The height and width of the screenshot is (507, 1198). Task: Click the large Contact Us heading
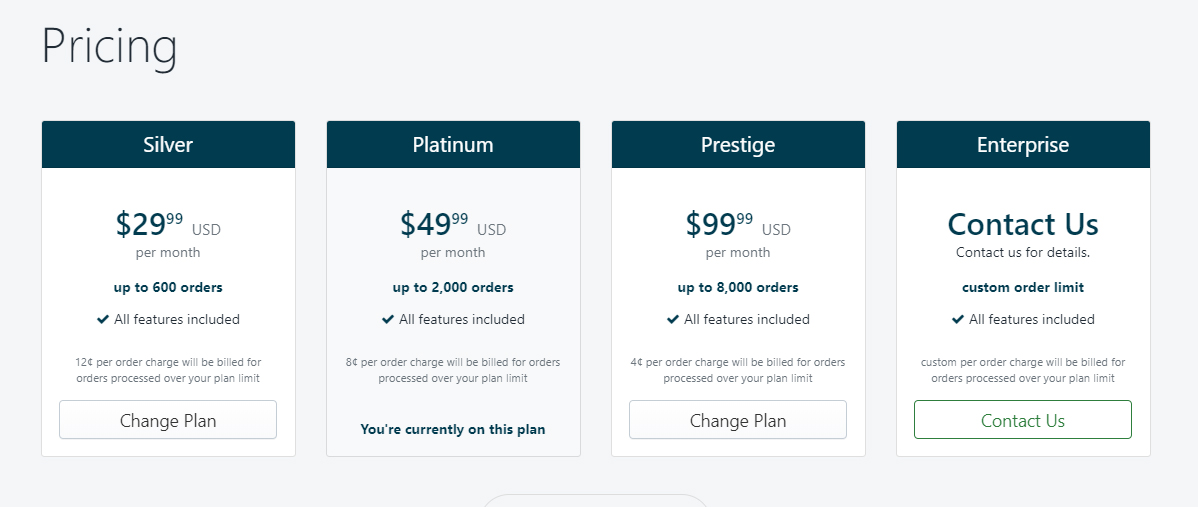click(x=1023, y=224)
